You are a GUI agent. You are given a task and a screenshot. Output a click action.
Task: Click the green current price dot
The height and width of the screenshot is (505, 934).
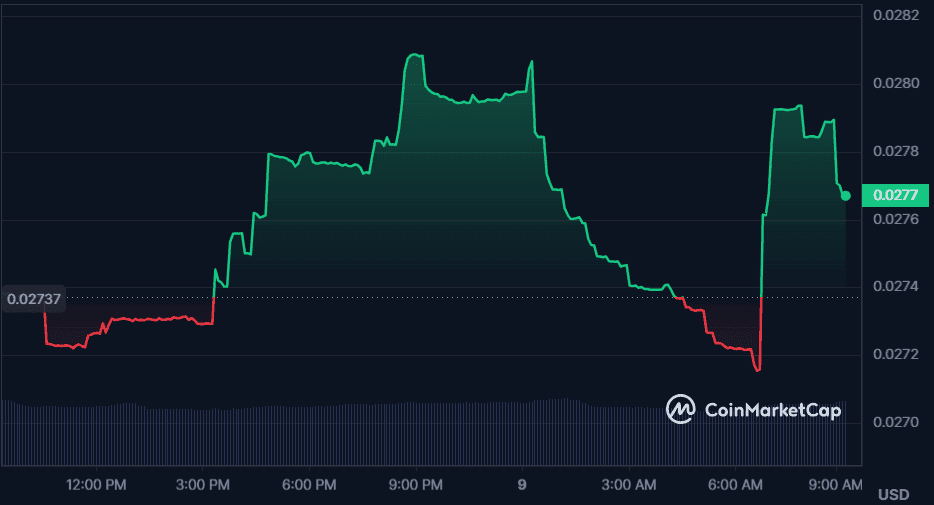(846, 195)
